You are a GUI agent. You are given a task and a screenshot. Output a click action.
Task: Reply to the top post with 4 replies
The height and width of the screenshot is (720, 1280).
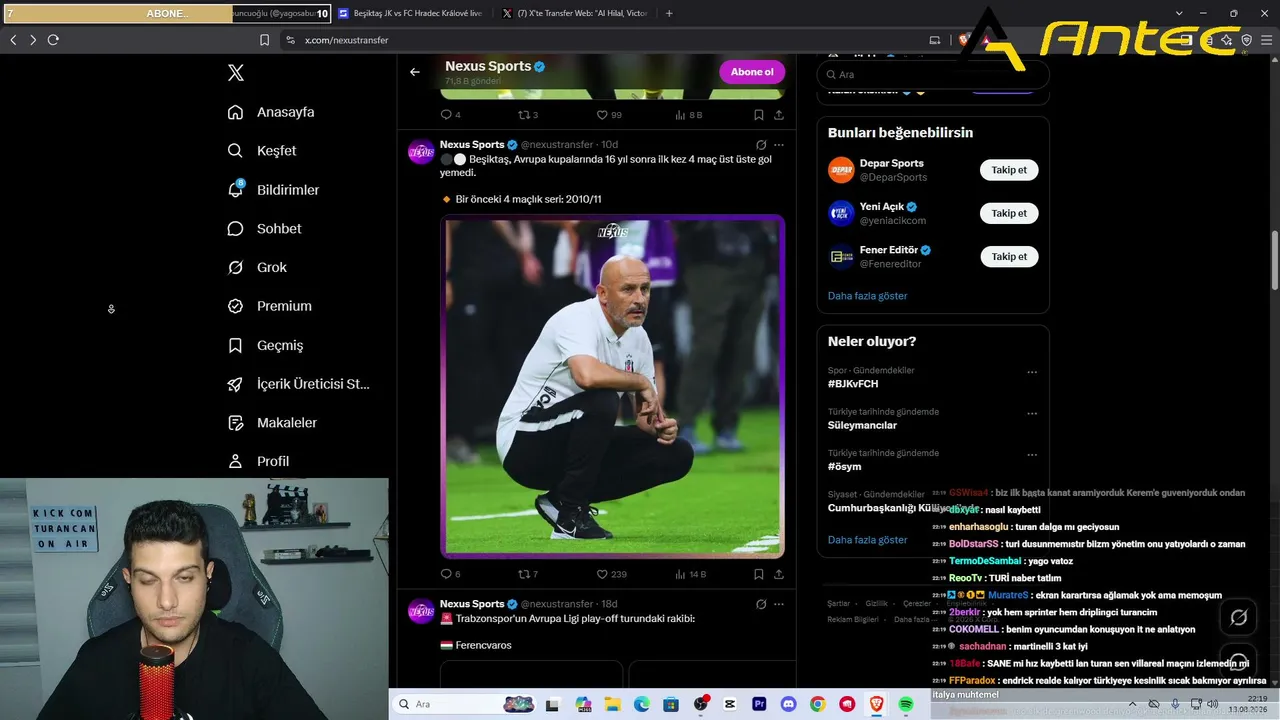click(x=450, y=115)
